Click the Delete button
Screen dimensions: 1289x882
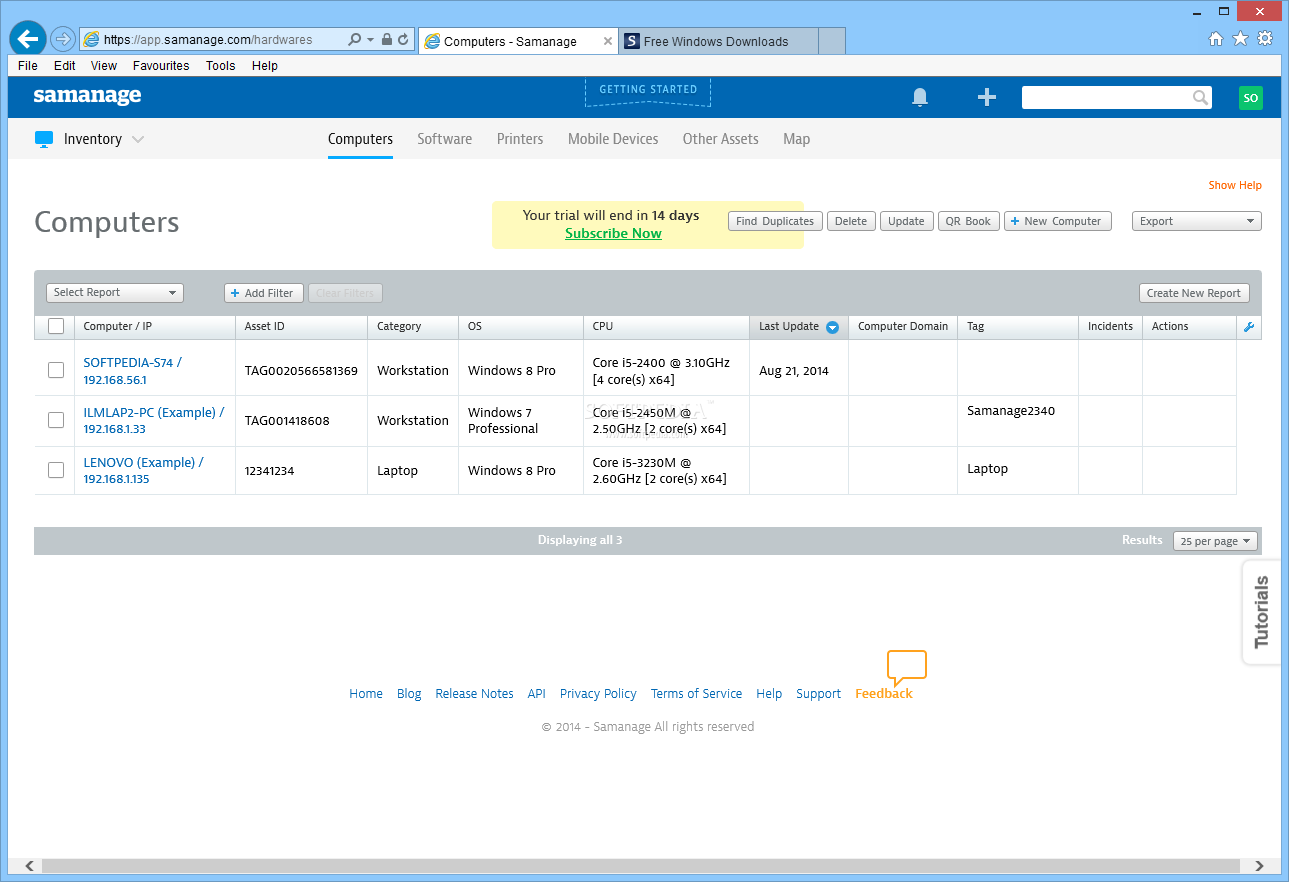851,221
